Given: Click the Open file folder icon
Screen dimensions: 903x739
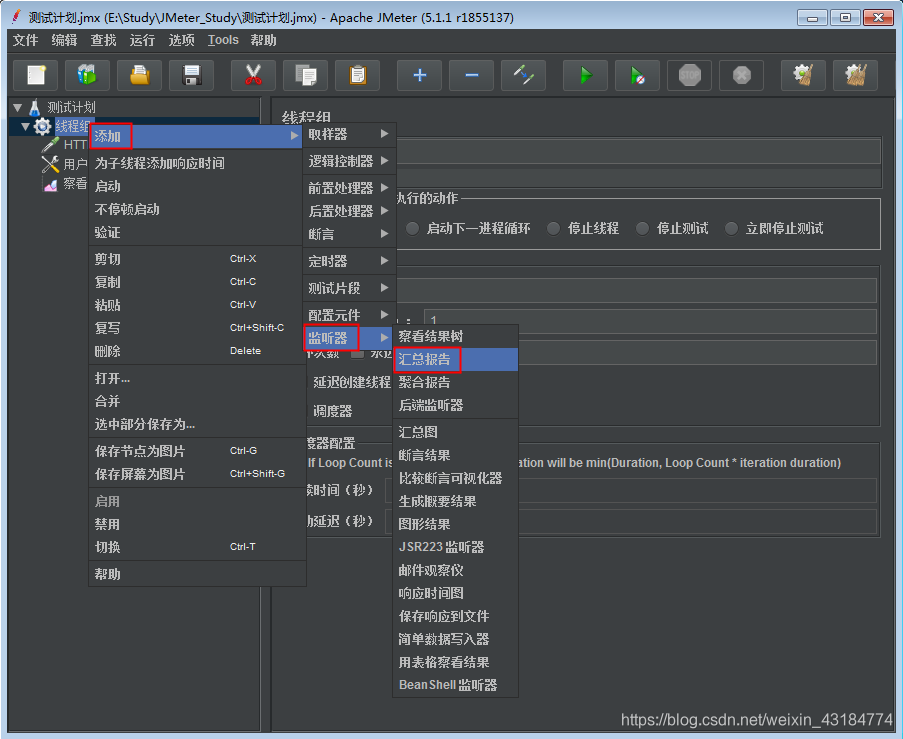Looking at the screenshot, I should point(139,75).
